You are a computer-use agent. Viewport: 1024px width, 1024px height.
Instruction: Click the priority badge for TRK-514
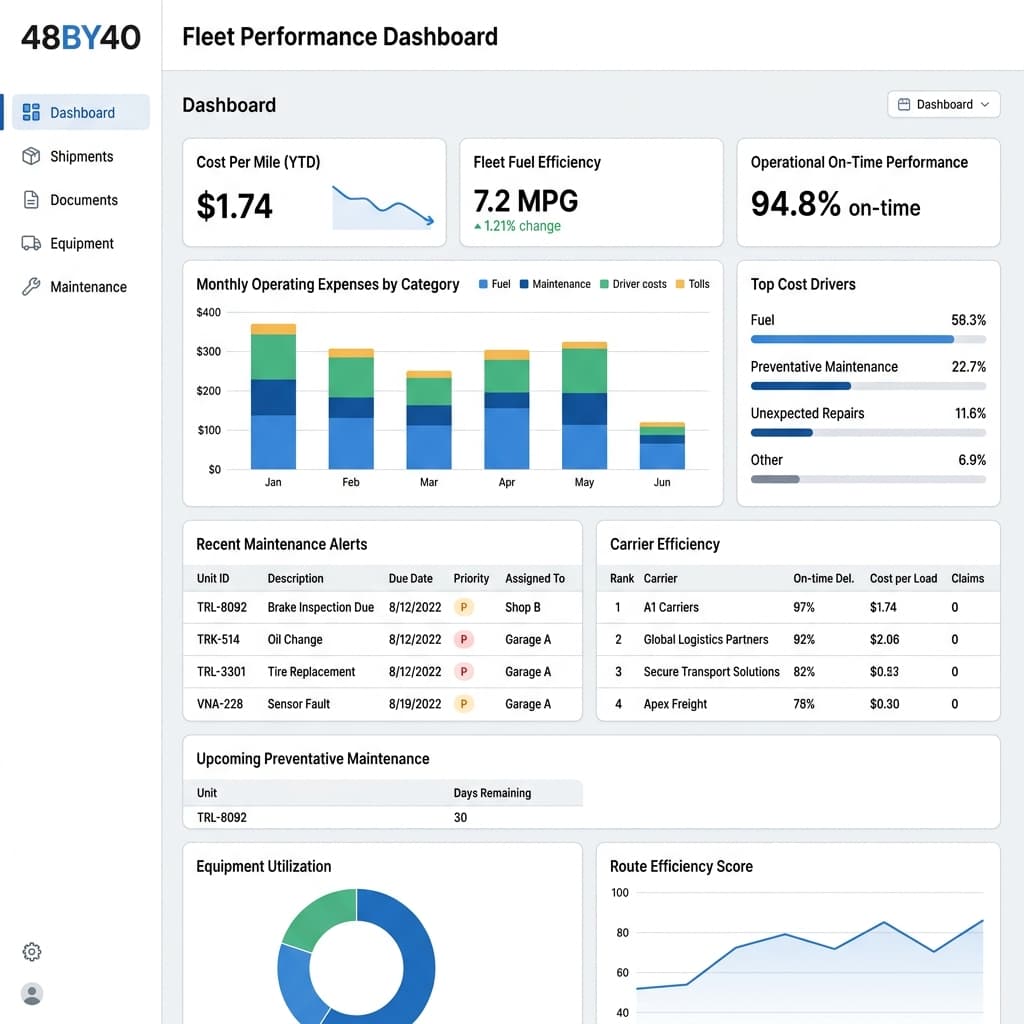tap(464, 639)
